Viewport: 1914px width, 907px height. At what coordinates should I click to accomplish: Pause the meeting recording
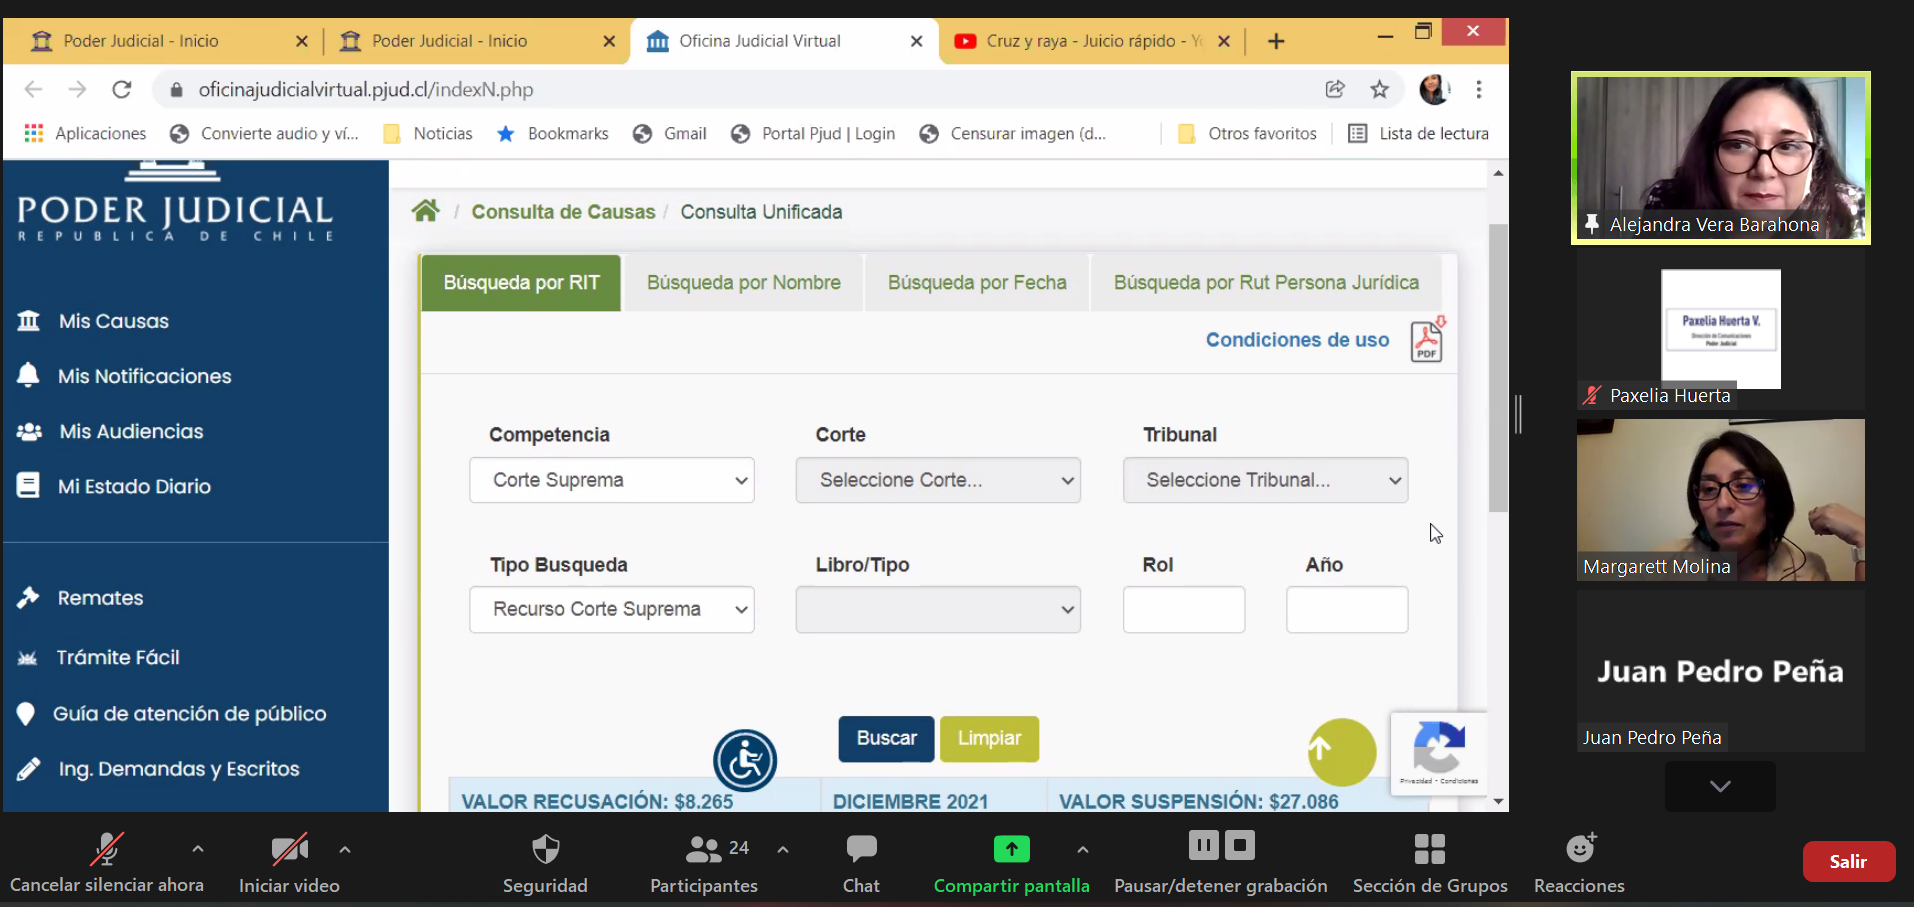[x=1203, y=845]
